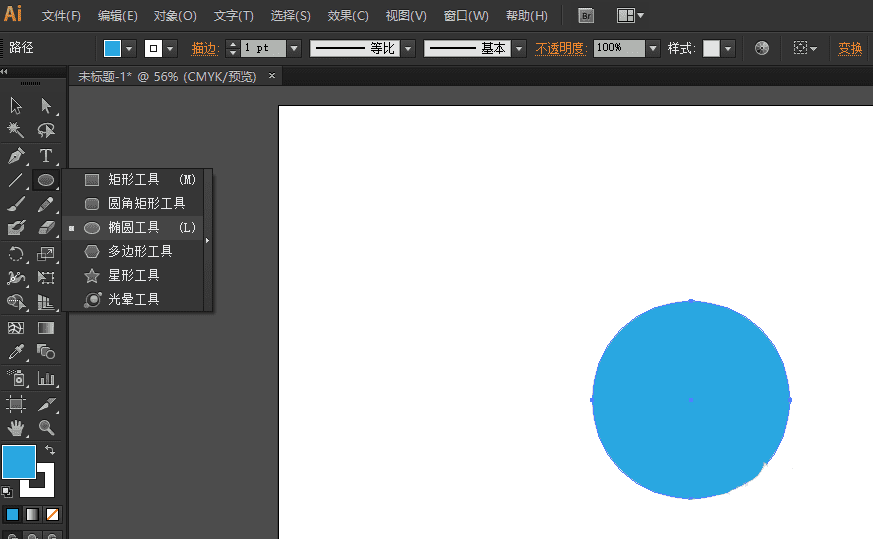The height and width of the screenshot is (539, 873).
Task: Click the 描边 stroke link
Action: [x=204, y=48]
